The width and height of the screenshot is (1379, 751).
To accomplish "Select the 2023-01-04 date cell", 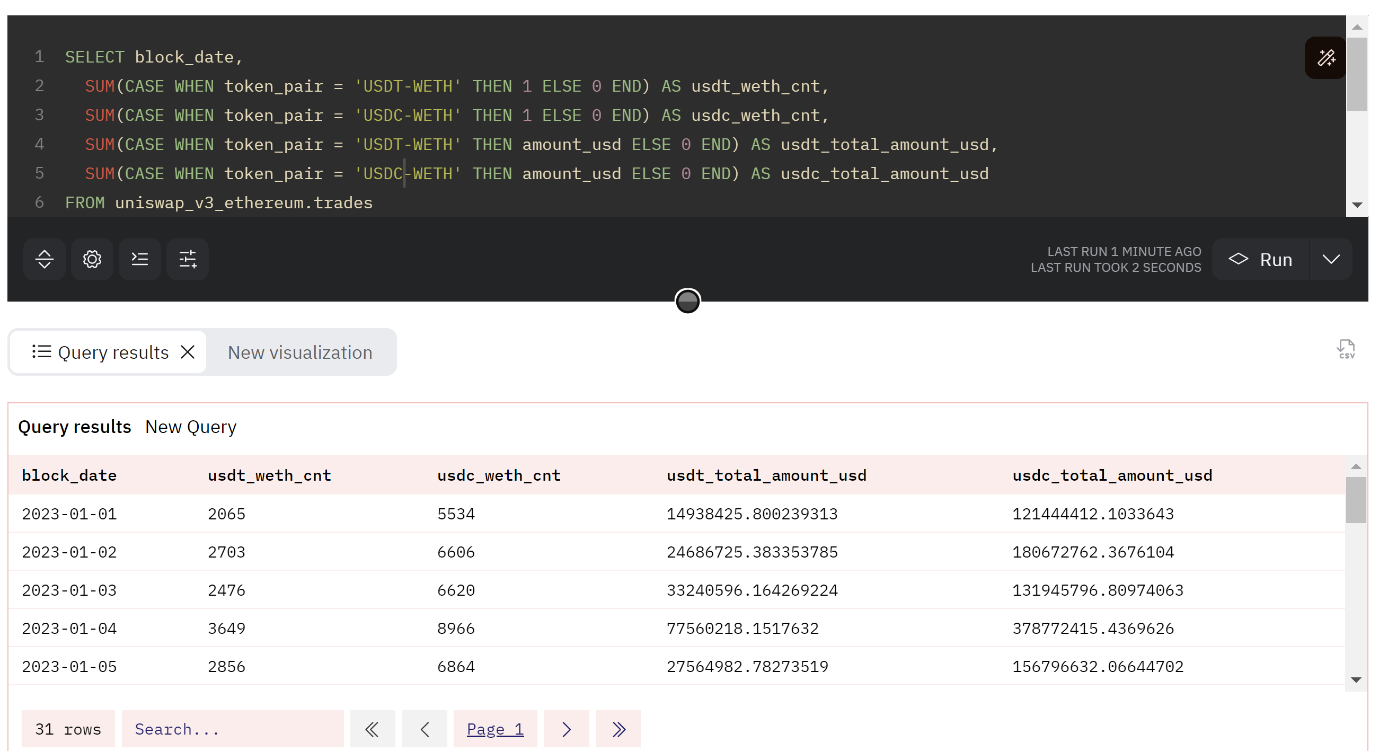I will coord(69,628).
